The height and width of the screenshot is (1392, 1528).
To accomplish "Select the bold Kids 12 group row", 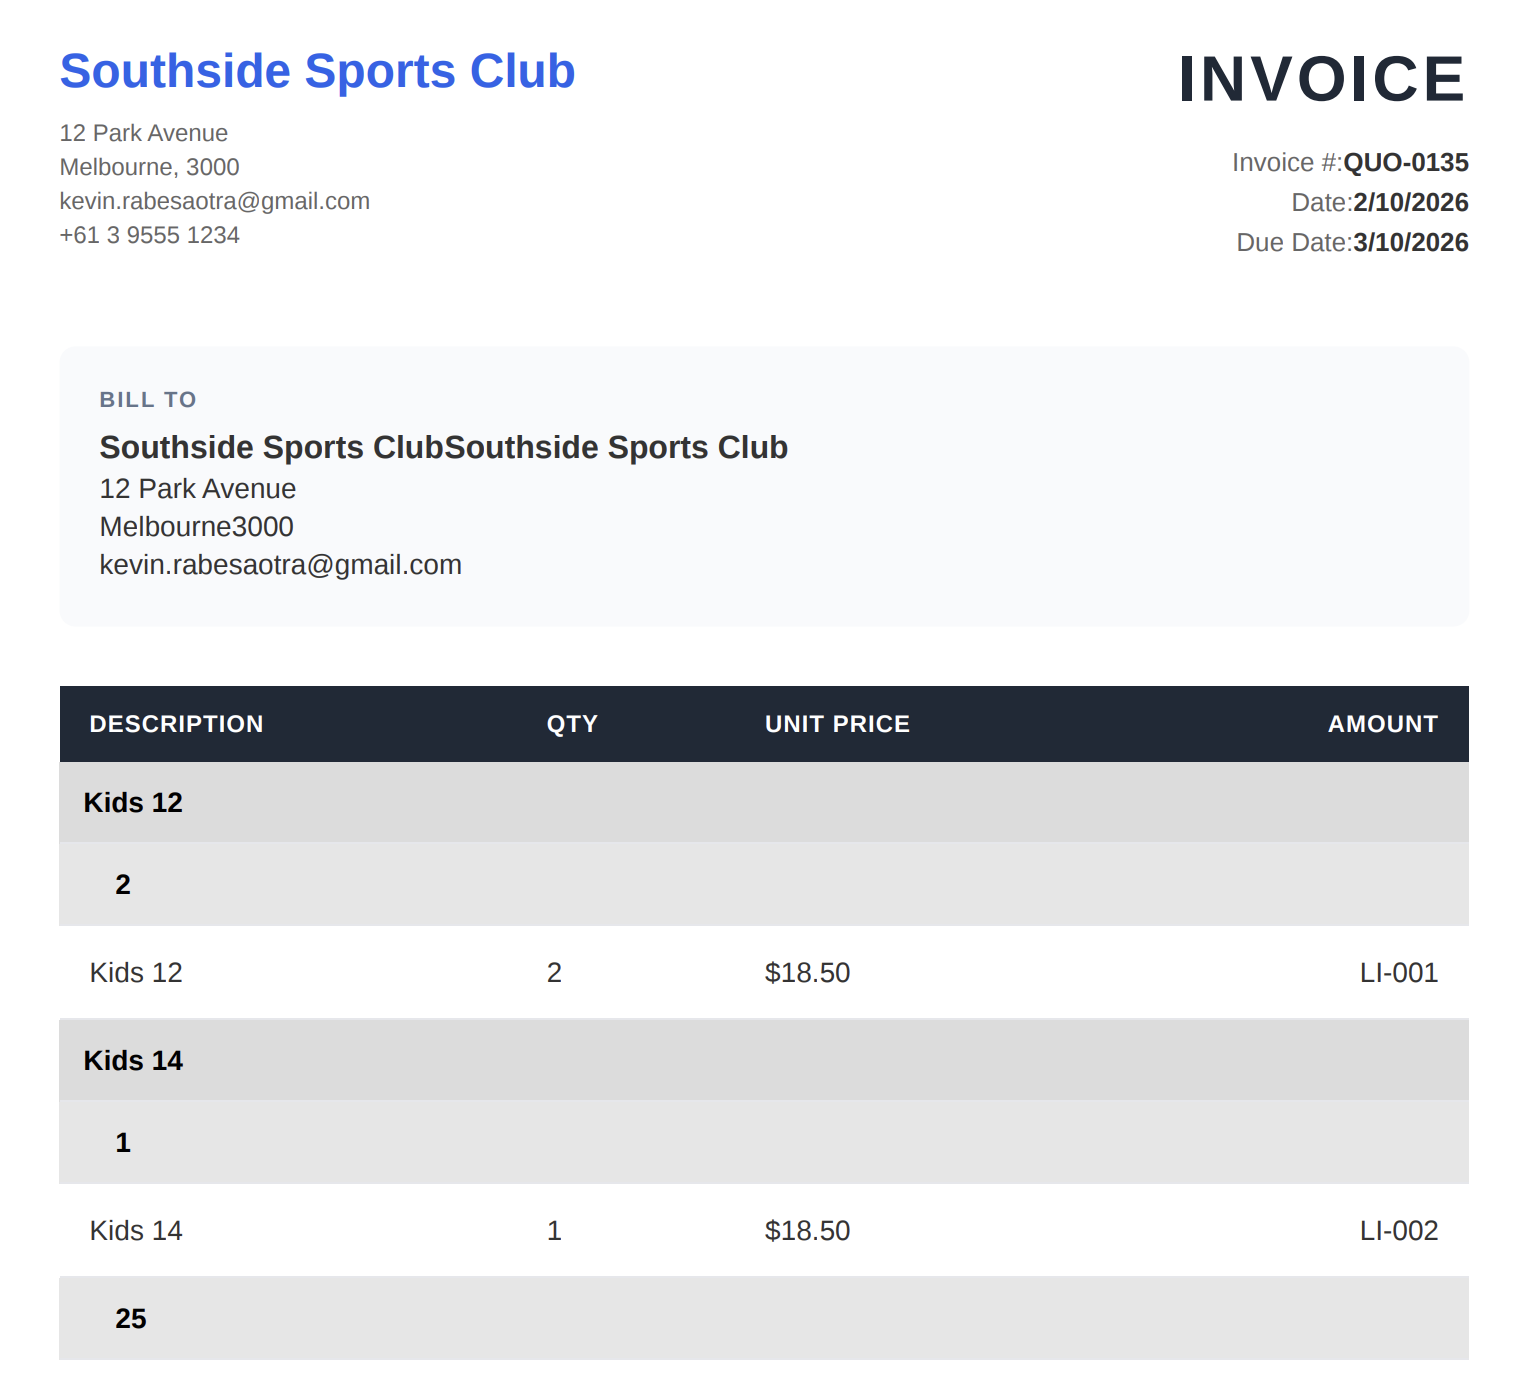I will [133, 803].
